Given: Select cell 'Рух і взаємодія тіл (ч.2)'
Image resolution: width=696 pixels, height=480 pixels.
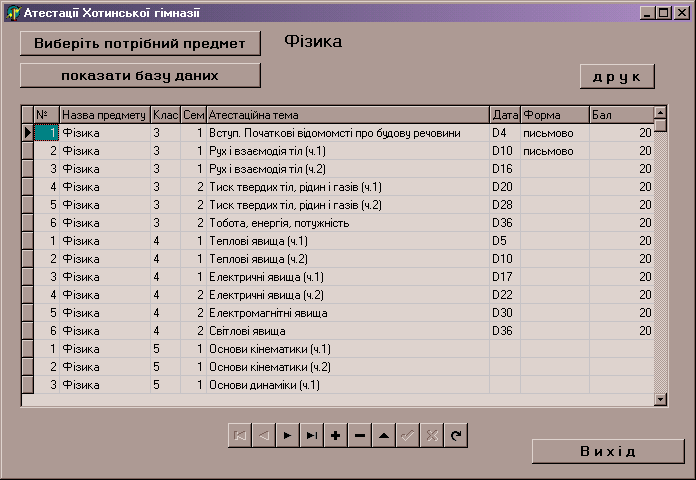Looking at the screenshot, I should pos(348,169).
